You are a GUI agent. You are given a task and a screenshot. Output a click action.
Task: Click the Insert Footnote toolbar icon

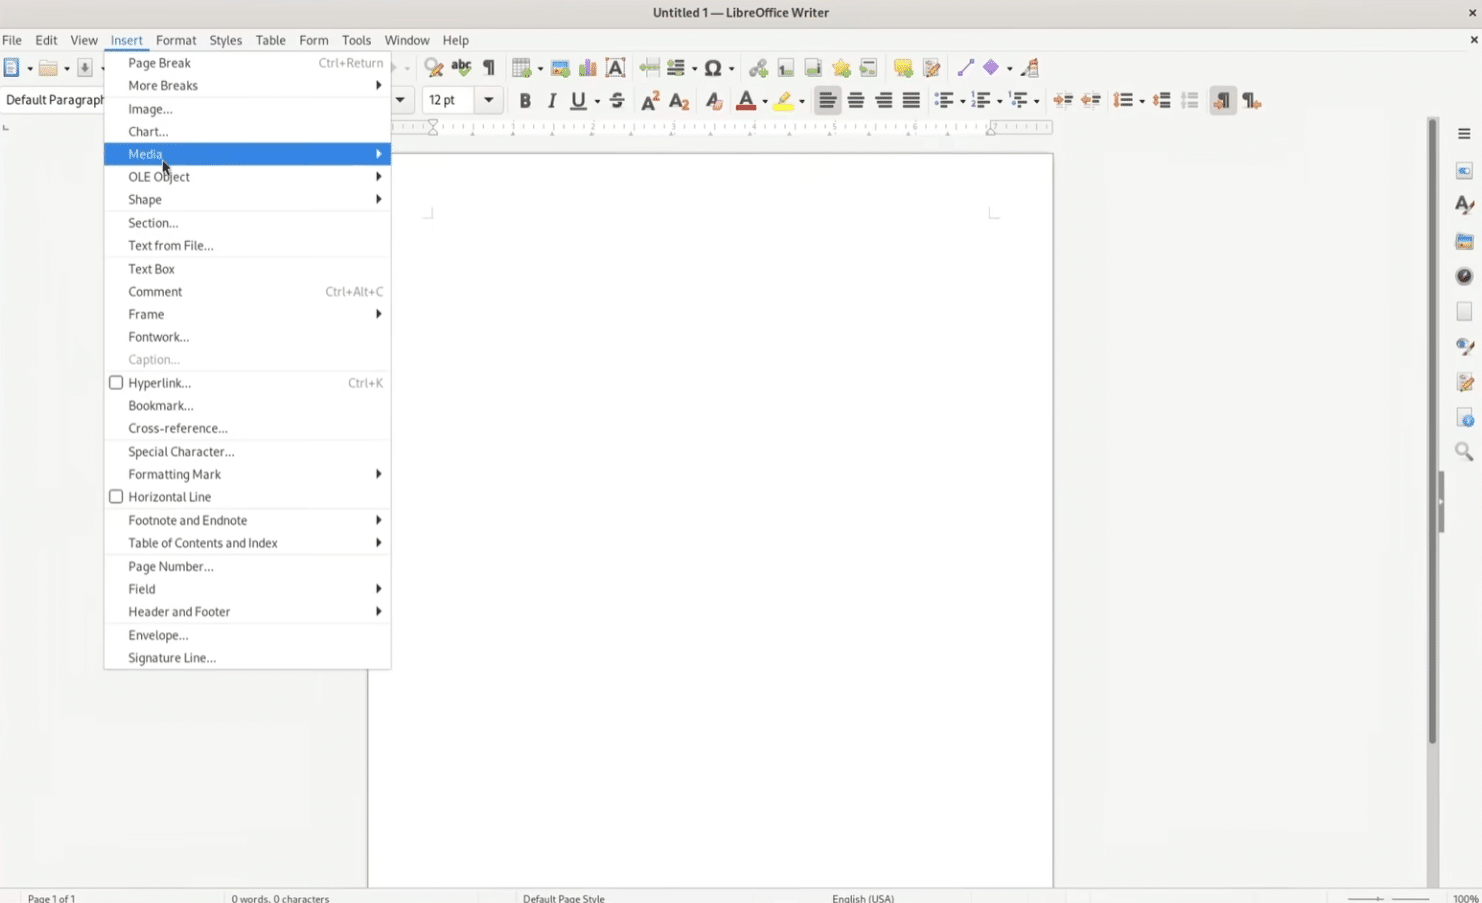786,68
